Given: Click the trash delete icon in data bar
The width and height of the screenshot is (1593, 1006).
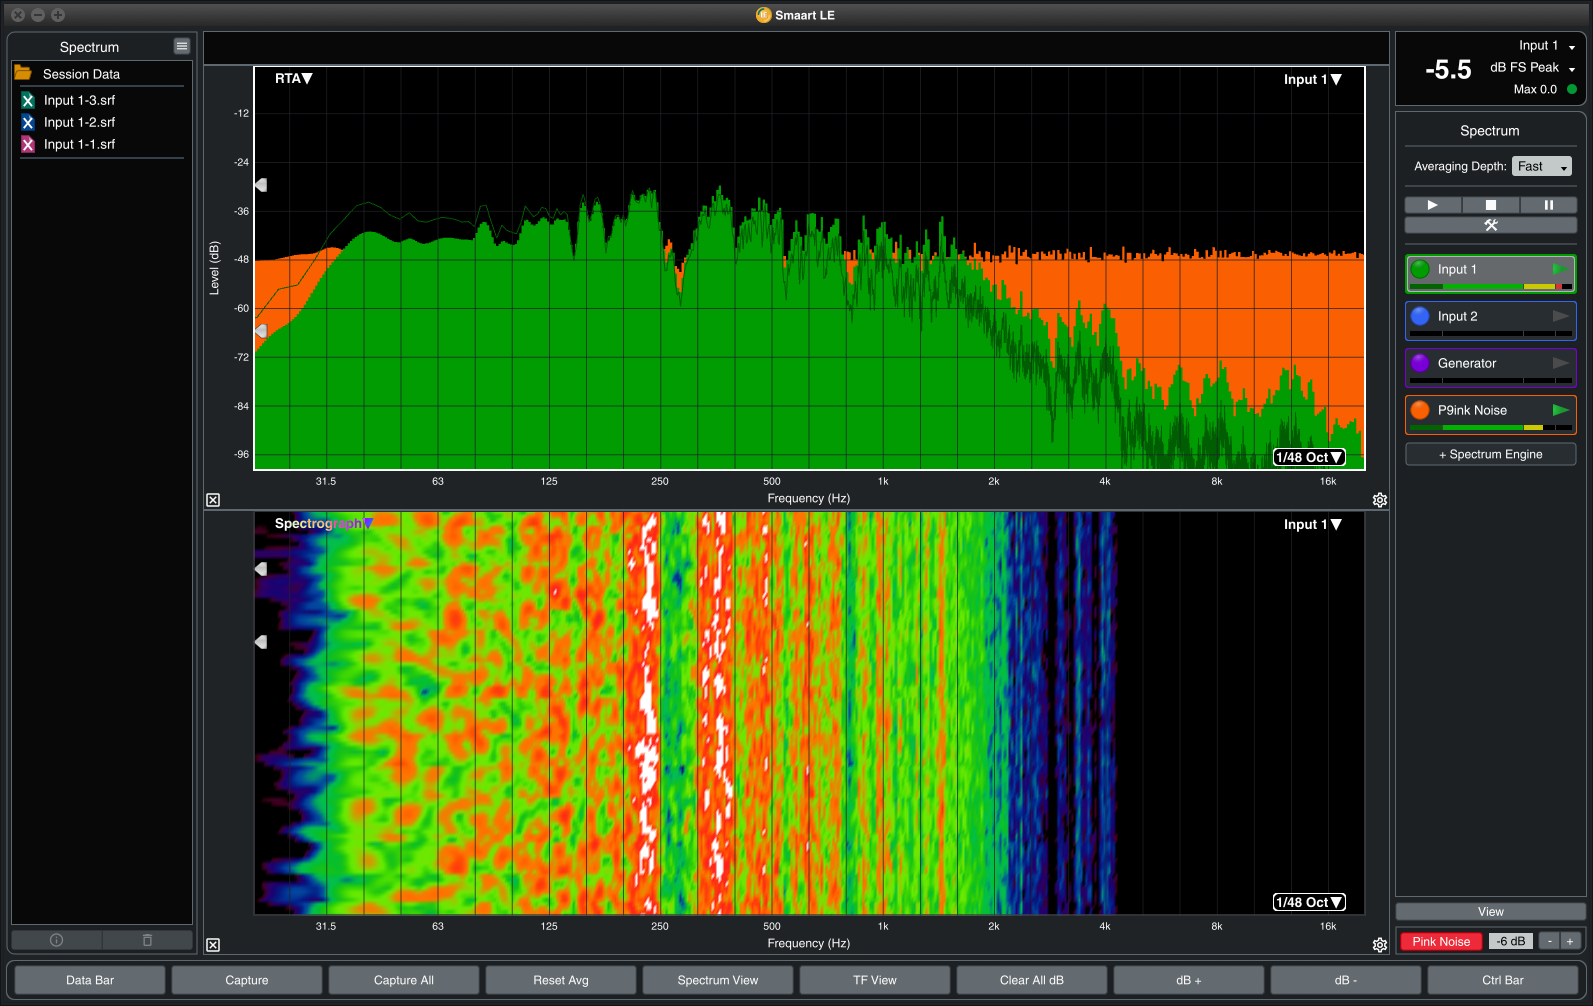Looking at the screenshot, I should [x=147, y=940].
